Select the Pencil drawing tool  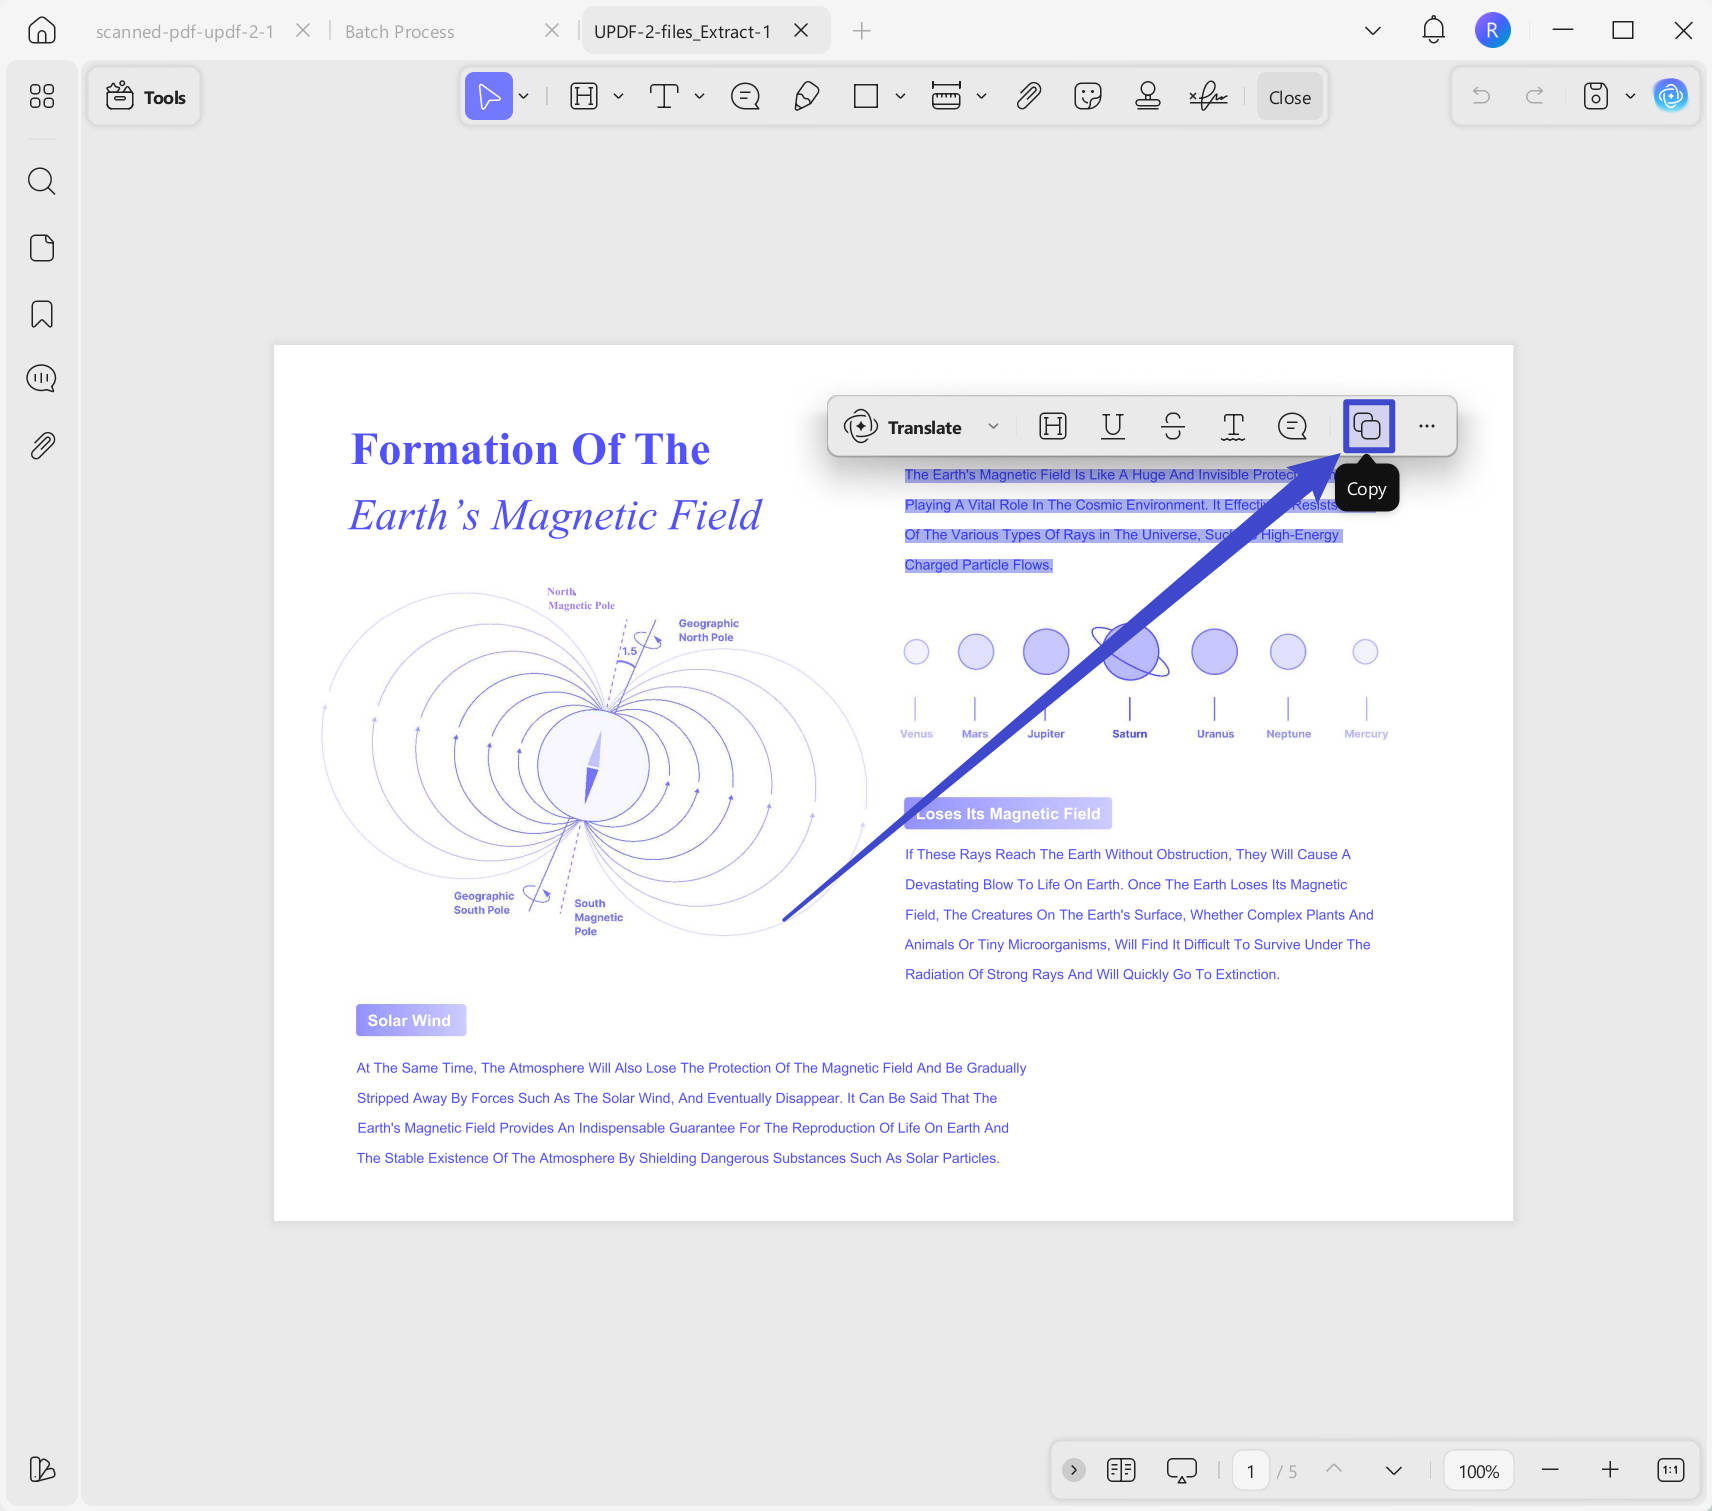click(x=806, y=97)
